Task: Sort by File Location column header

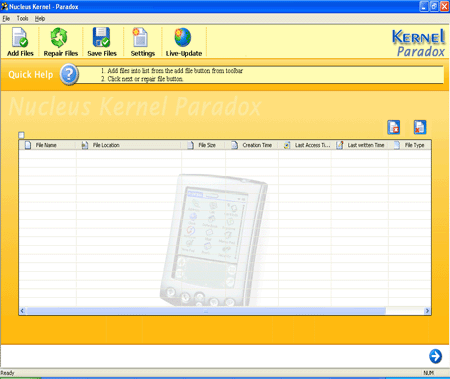Action: pos(129,145)
